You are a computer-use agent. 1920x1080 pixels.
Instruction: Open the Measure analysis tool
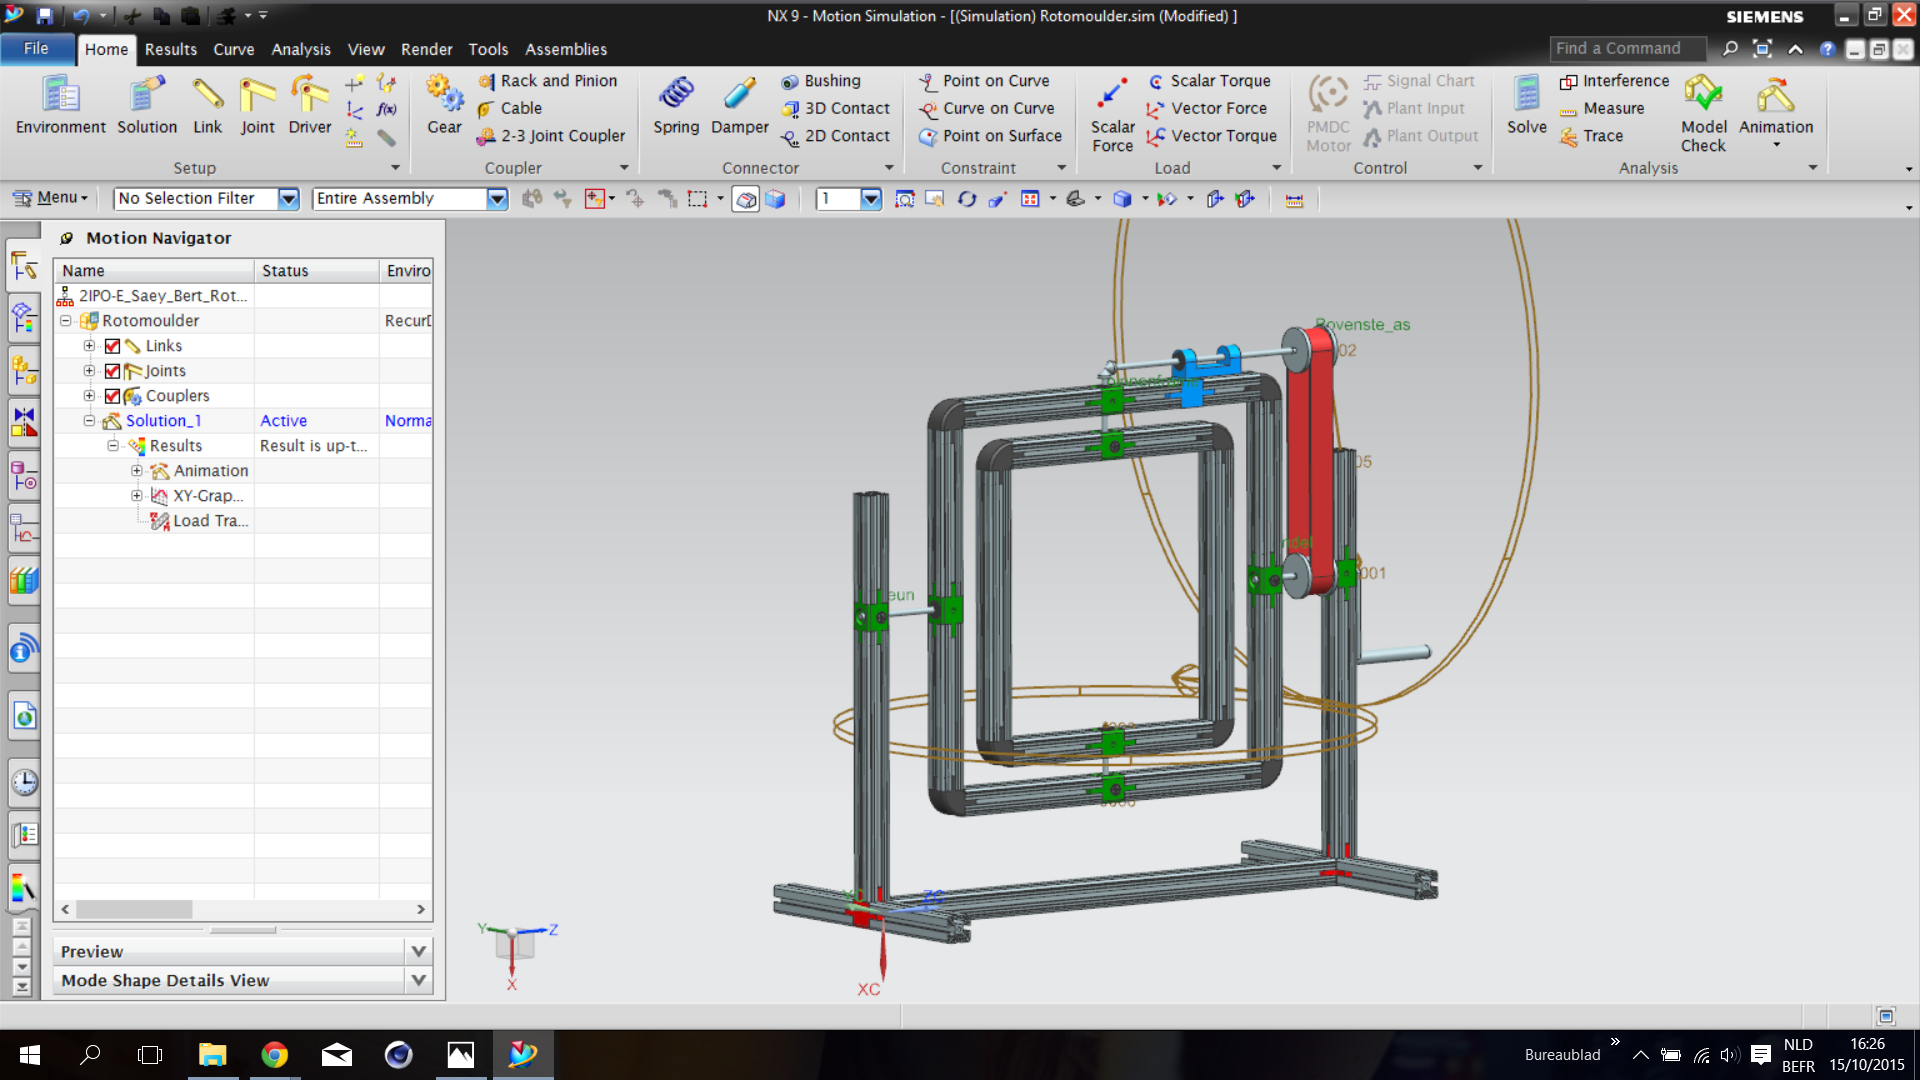coord(1602,108)
